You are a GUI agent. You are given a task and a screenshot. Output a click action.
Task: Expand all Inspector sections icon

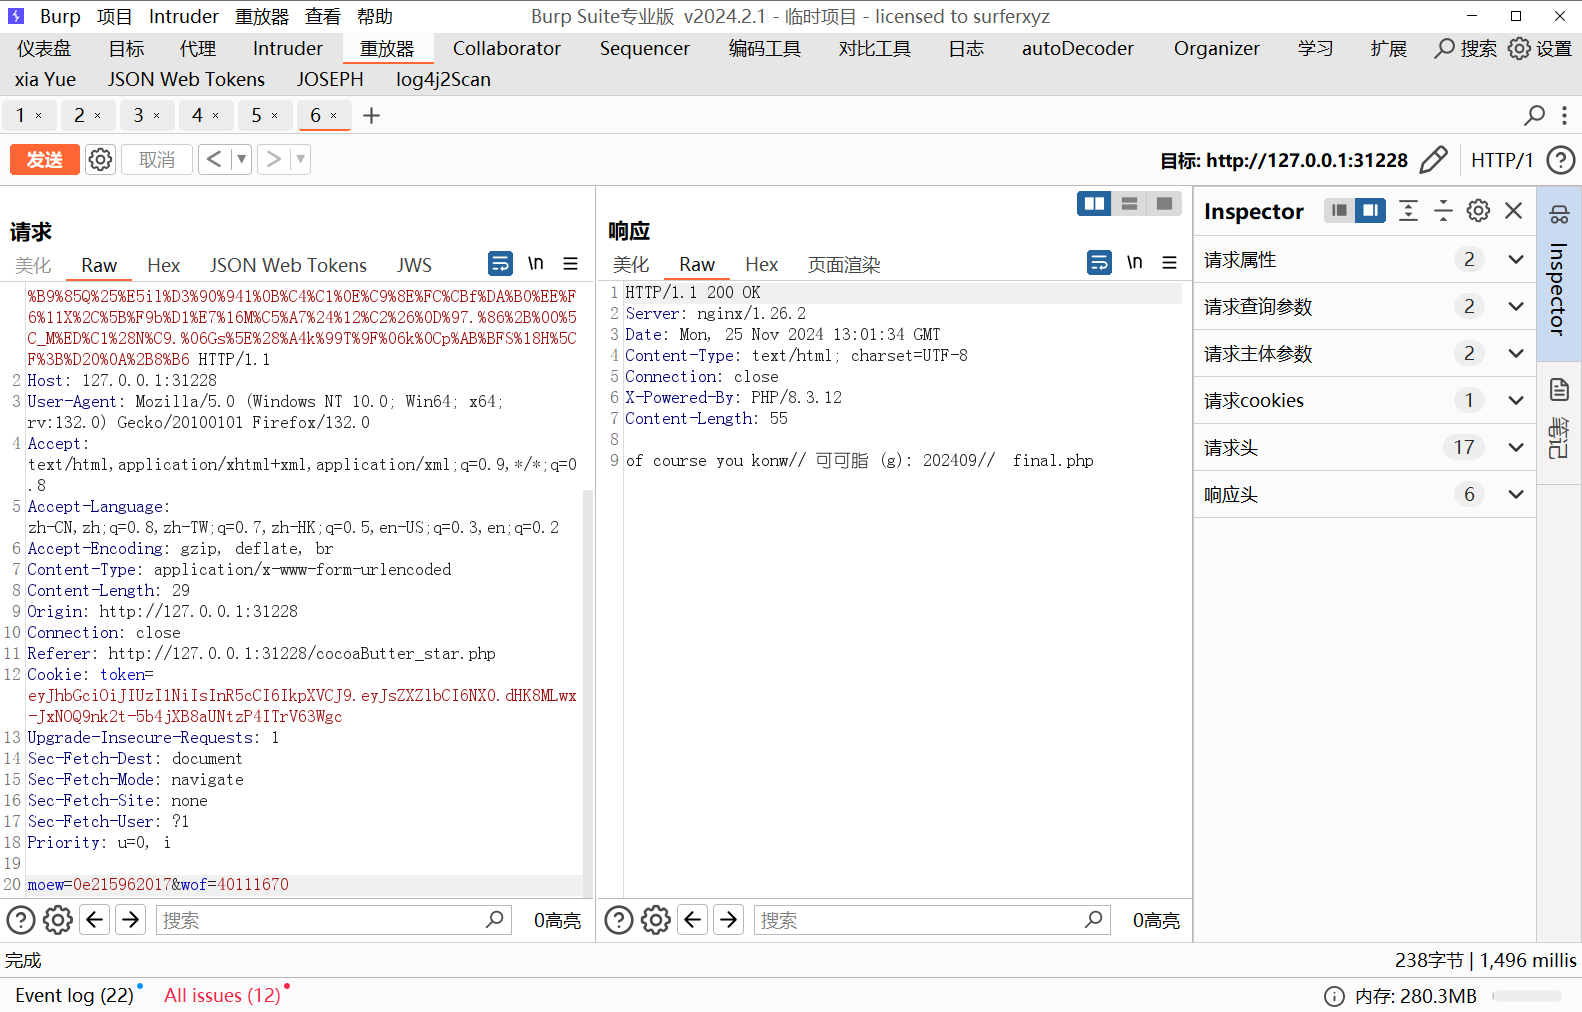point(1408,210)
